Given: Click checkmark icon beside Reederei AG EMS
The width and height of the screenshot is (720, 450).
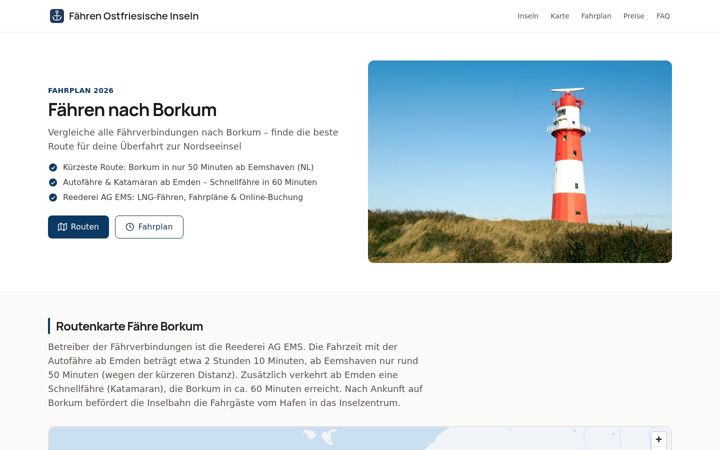Looking at the screenshot, I should [x=53, y=197].
